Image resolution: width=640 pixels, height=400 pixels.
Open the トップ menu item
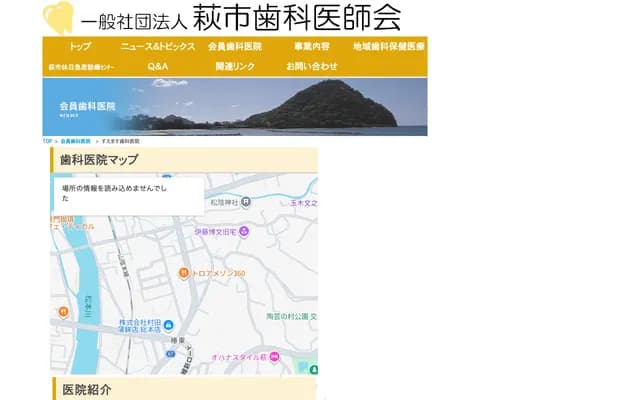coord(80,47)
